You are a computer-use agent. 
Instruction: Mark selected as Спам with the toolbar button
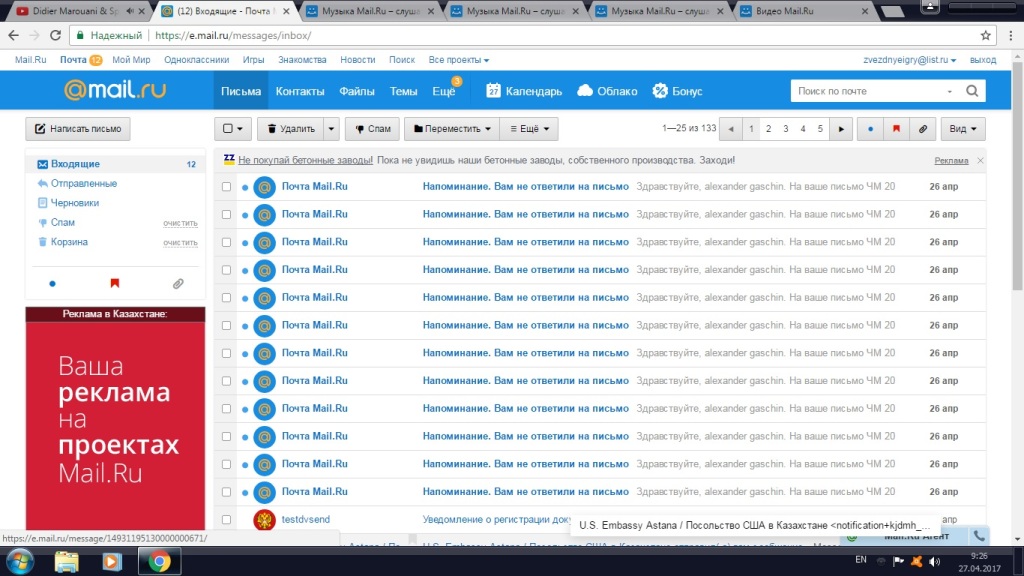click(372, 129)
